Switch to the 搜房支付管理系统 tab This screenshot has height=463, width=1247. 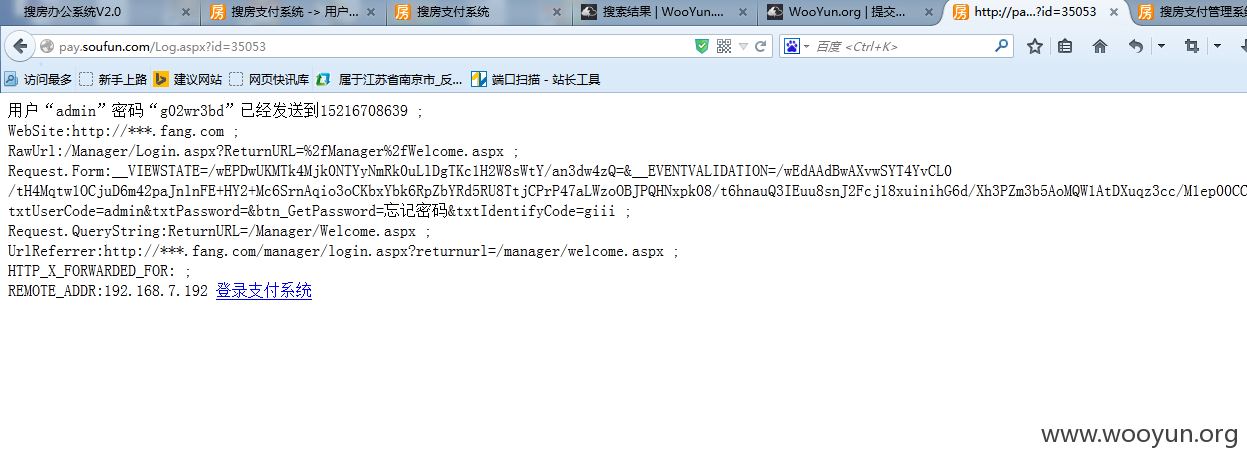(1190, 12)
